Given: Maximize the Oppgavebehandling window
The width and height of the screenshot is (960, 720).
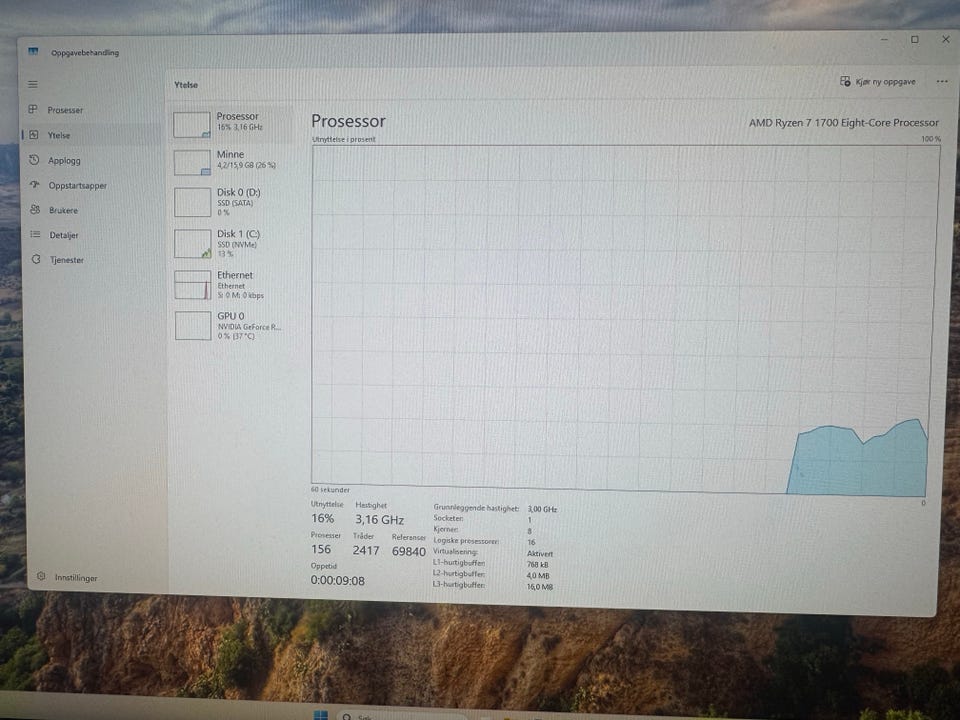Looking at the screenshot, I should coord(915,39).
